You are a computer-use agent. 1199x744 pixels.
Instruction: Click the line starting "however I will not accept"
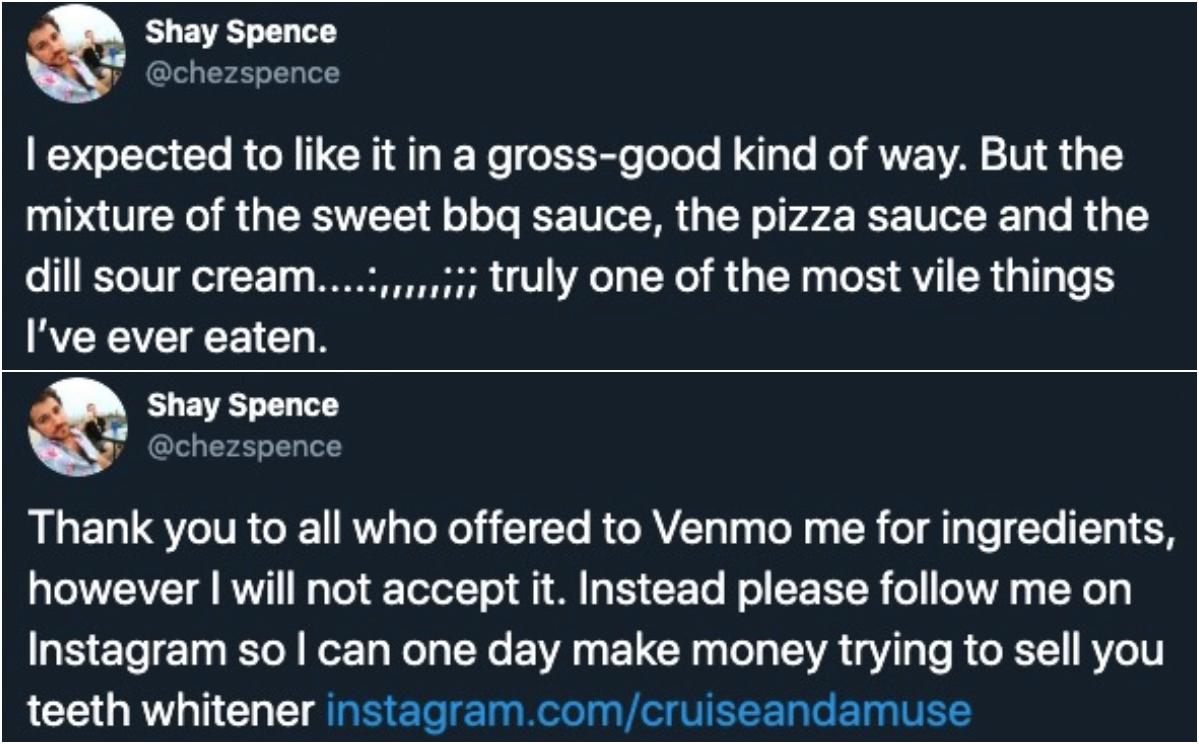coord(580,590)
